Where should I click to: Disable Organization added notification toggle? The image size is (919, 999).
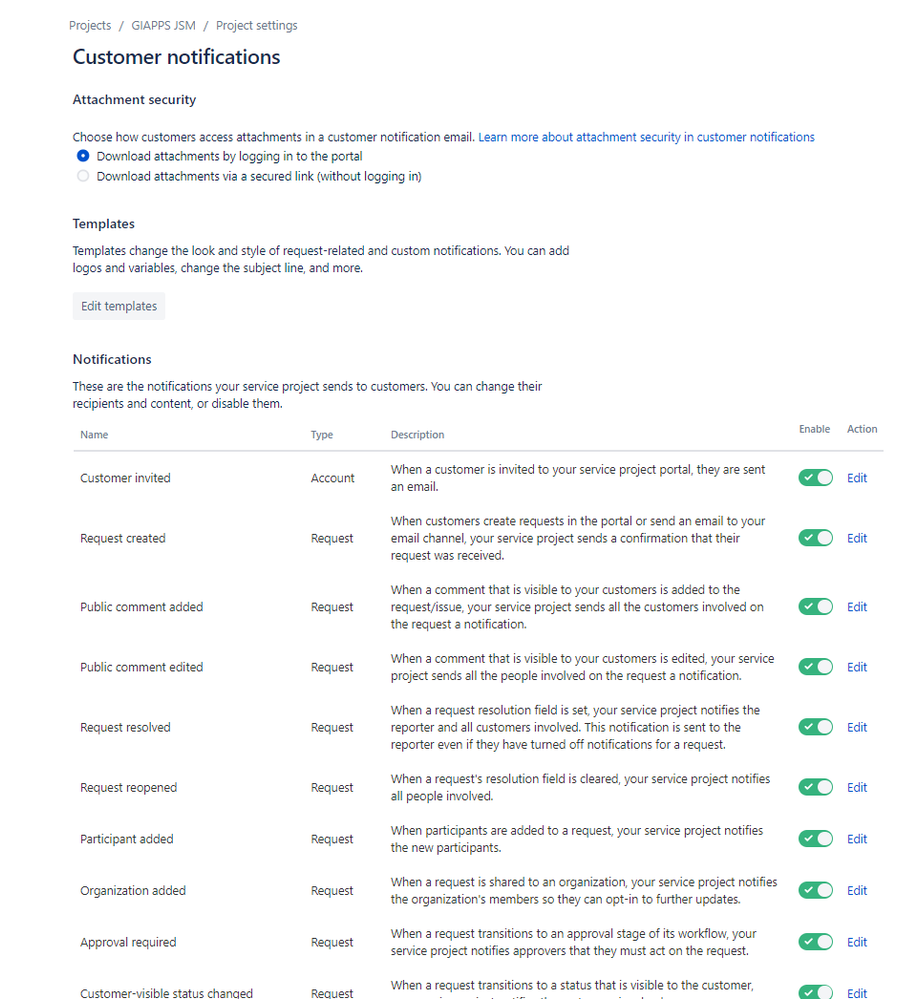(x=815, y=891)
